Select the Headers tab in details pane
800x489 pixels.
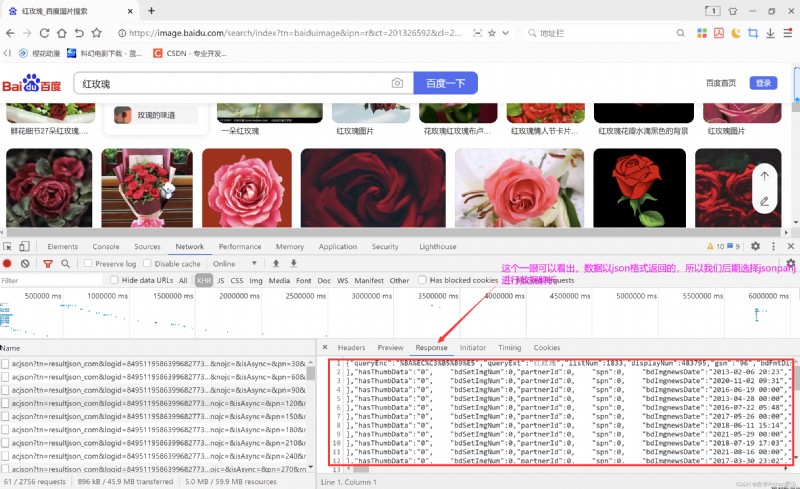[x=352, y=348]
